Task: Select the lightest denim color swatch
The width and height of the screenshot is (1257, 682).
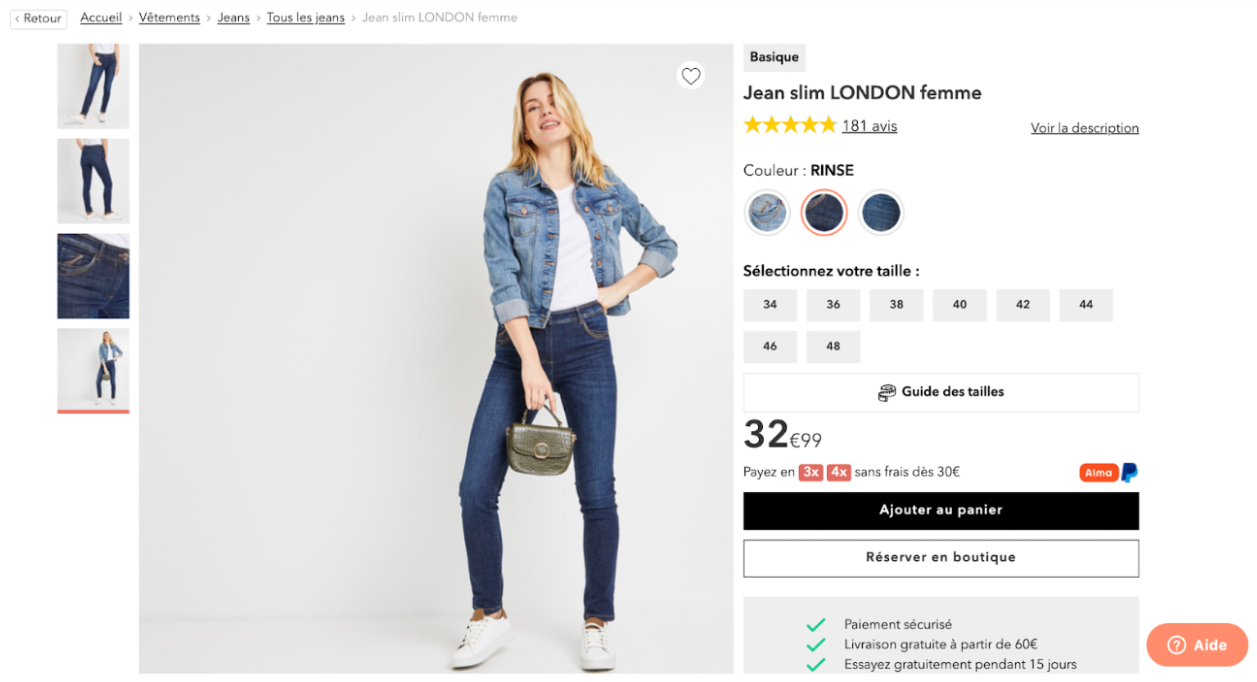Action: click(x=767, y=212)
